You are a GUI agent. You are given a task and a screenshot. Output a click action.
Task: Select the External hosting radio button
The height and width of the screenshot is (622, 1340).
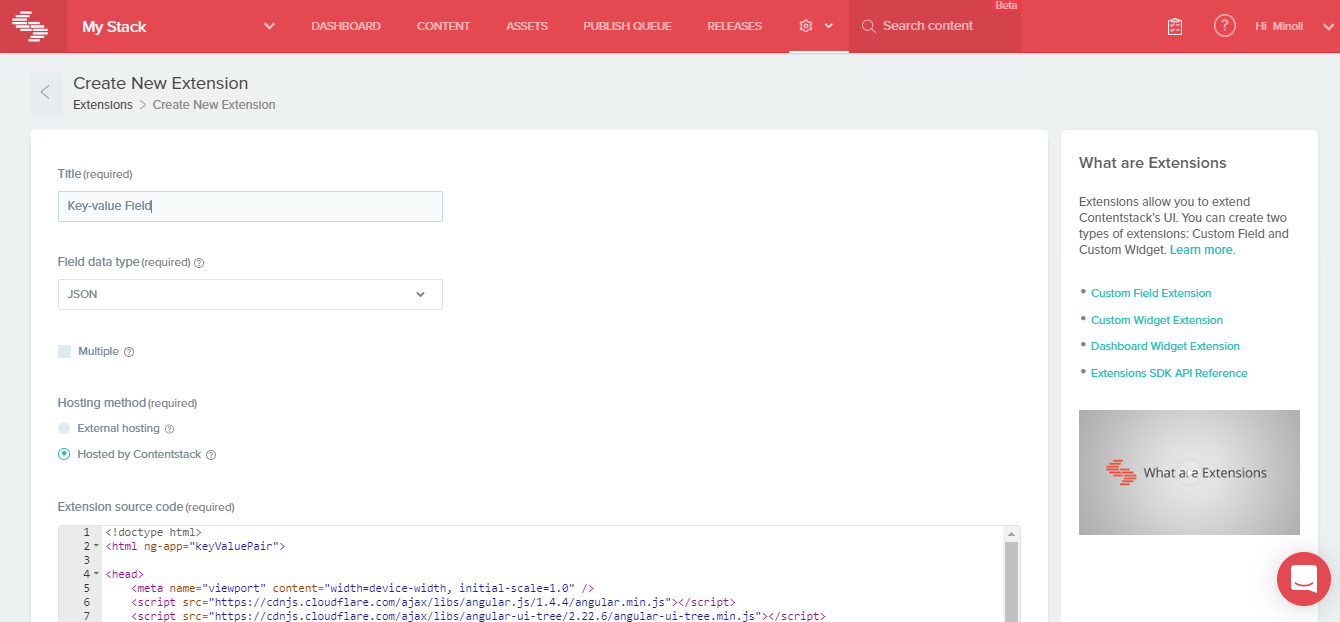click(x=64, y=428)
